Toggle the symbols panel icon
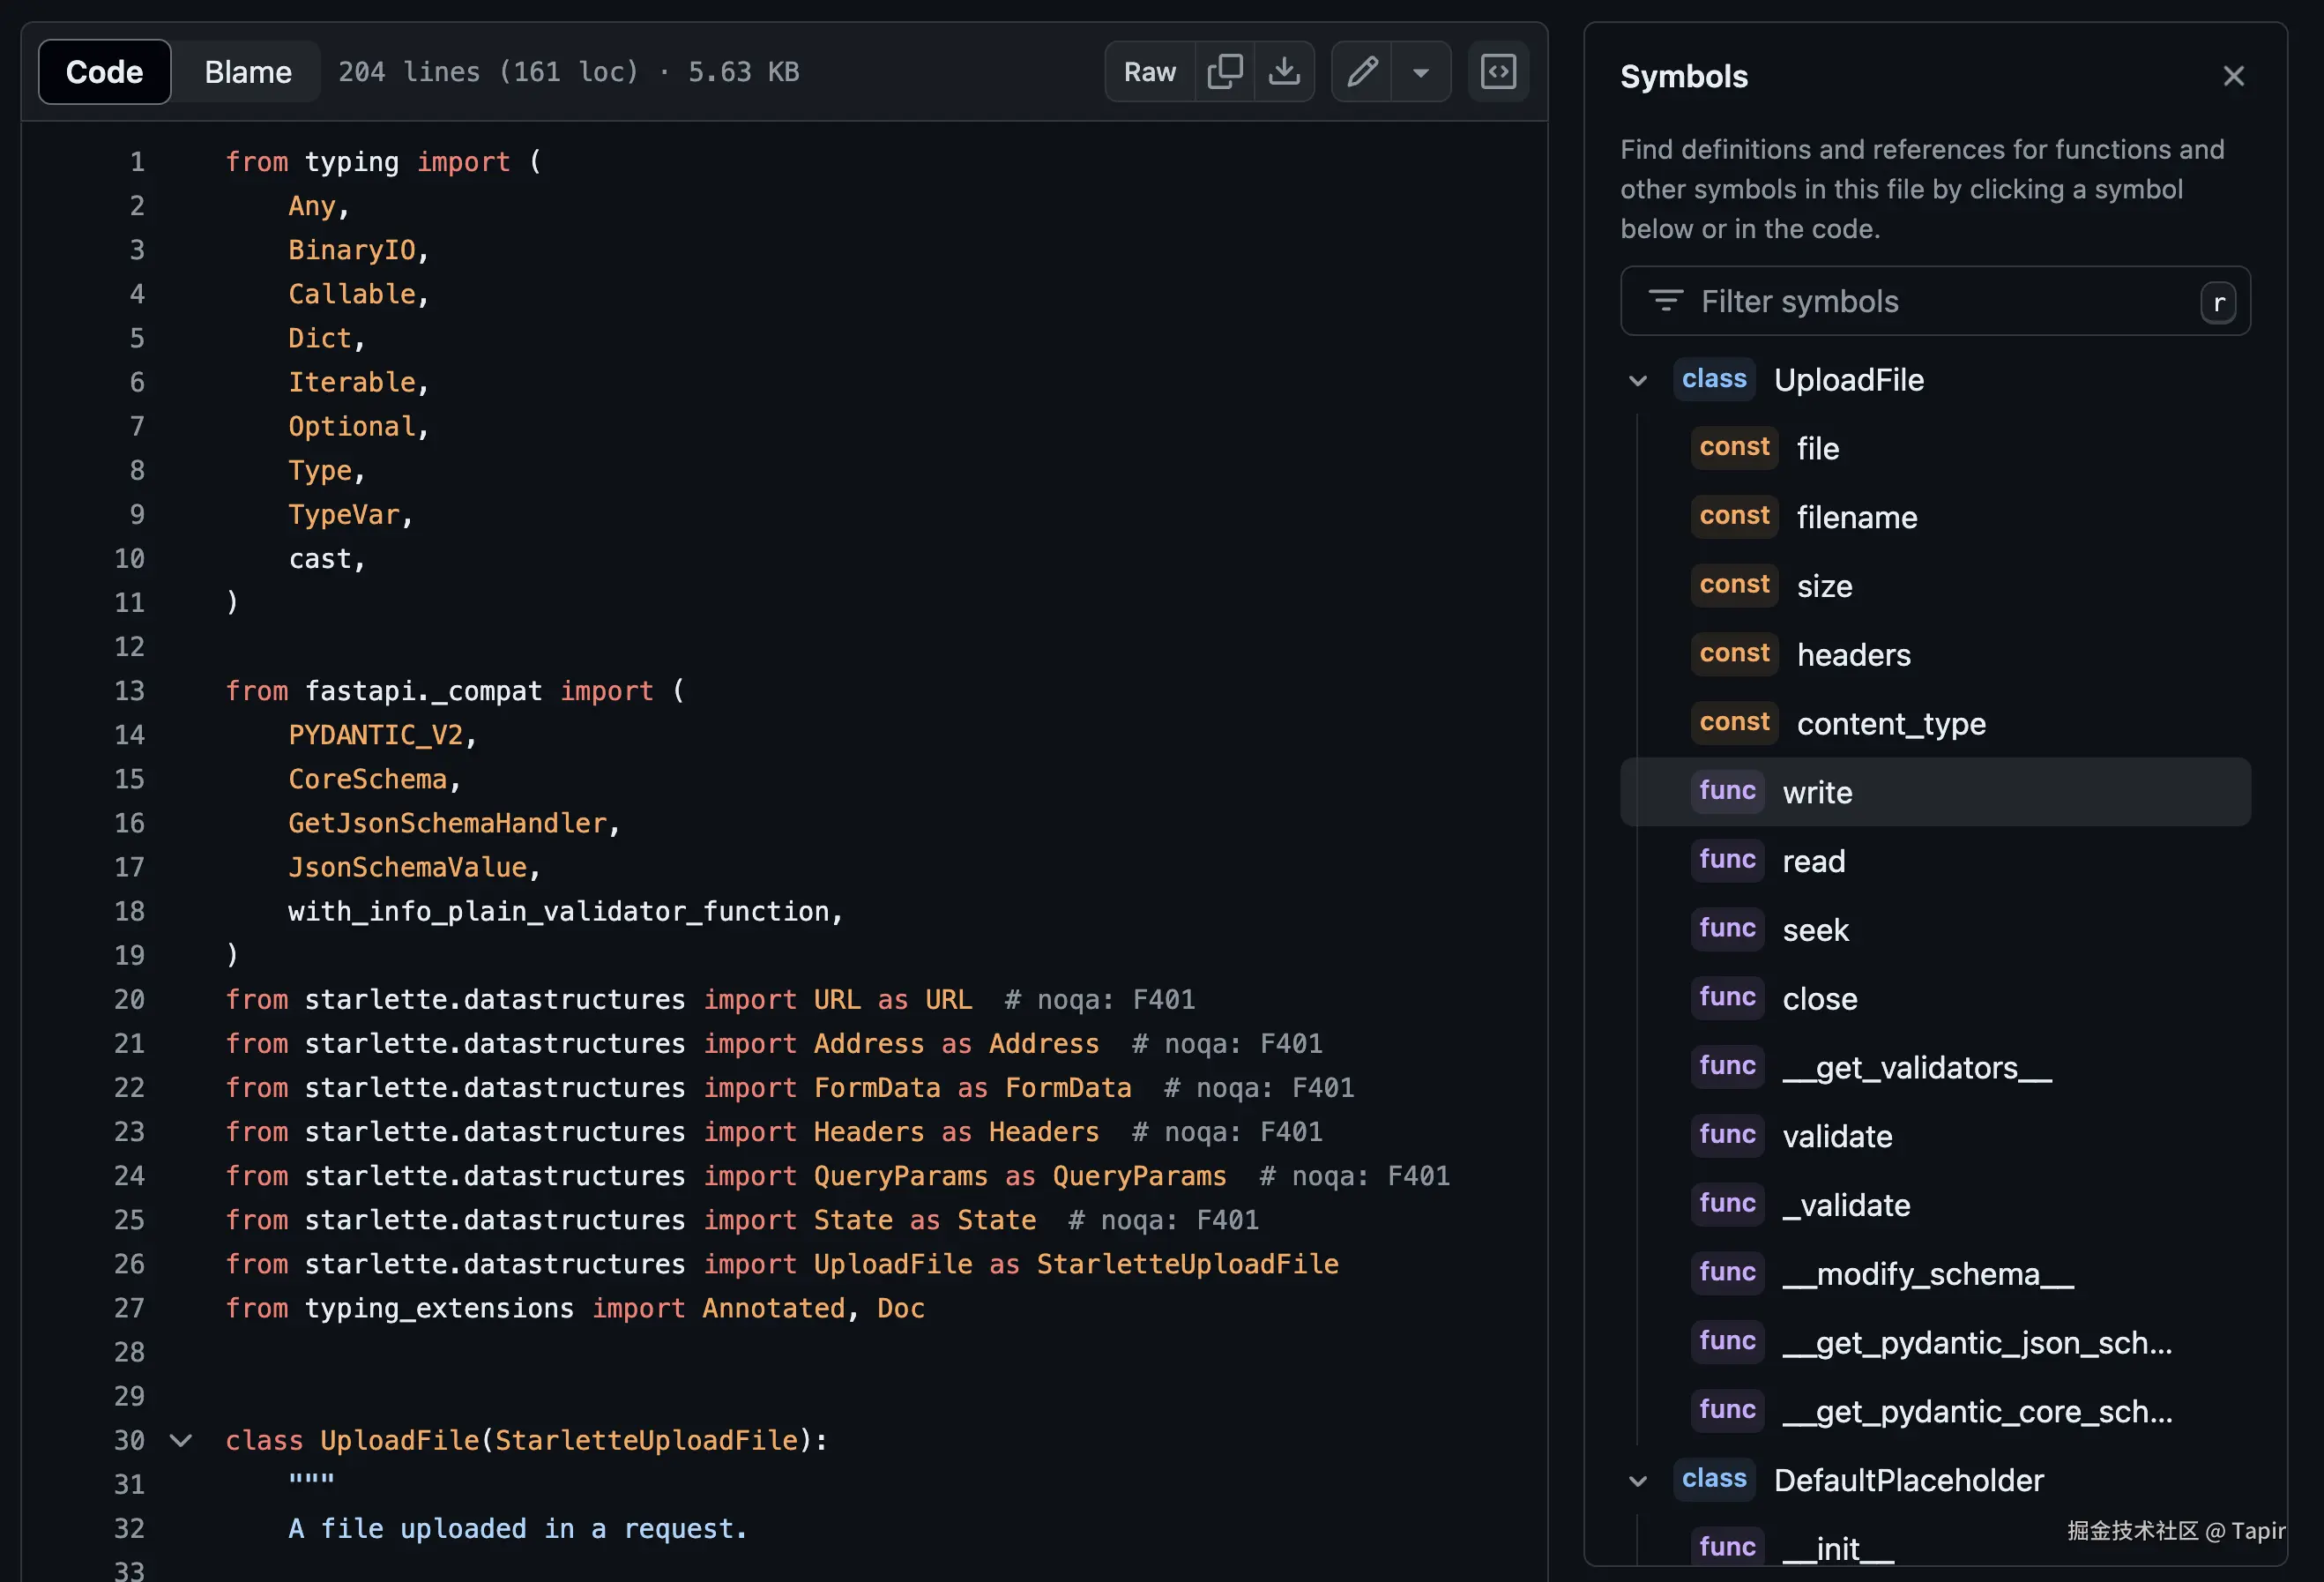 click(x=1498, y=72)
